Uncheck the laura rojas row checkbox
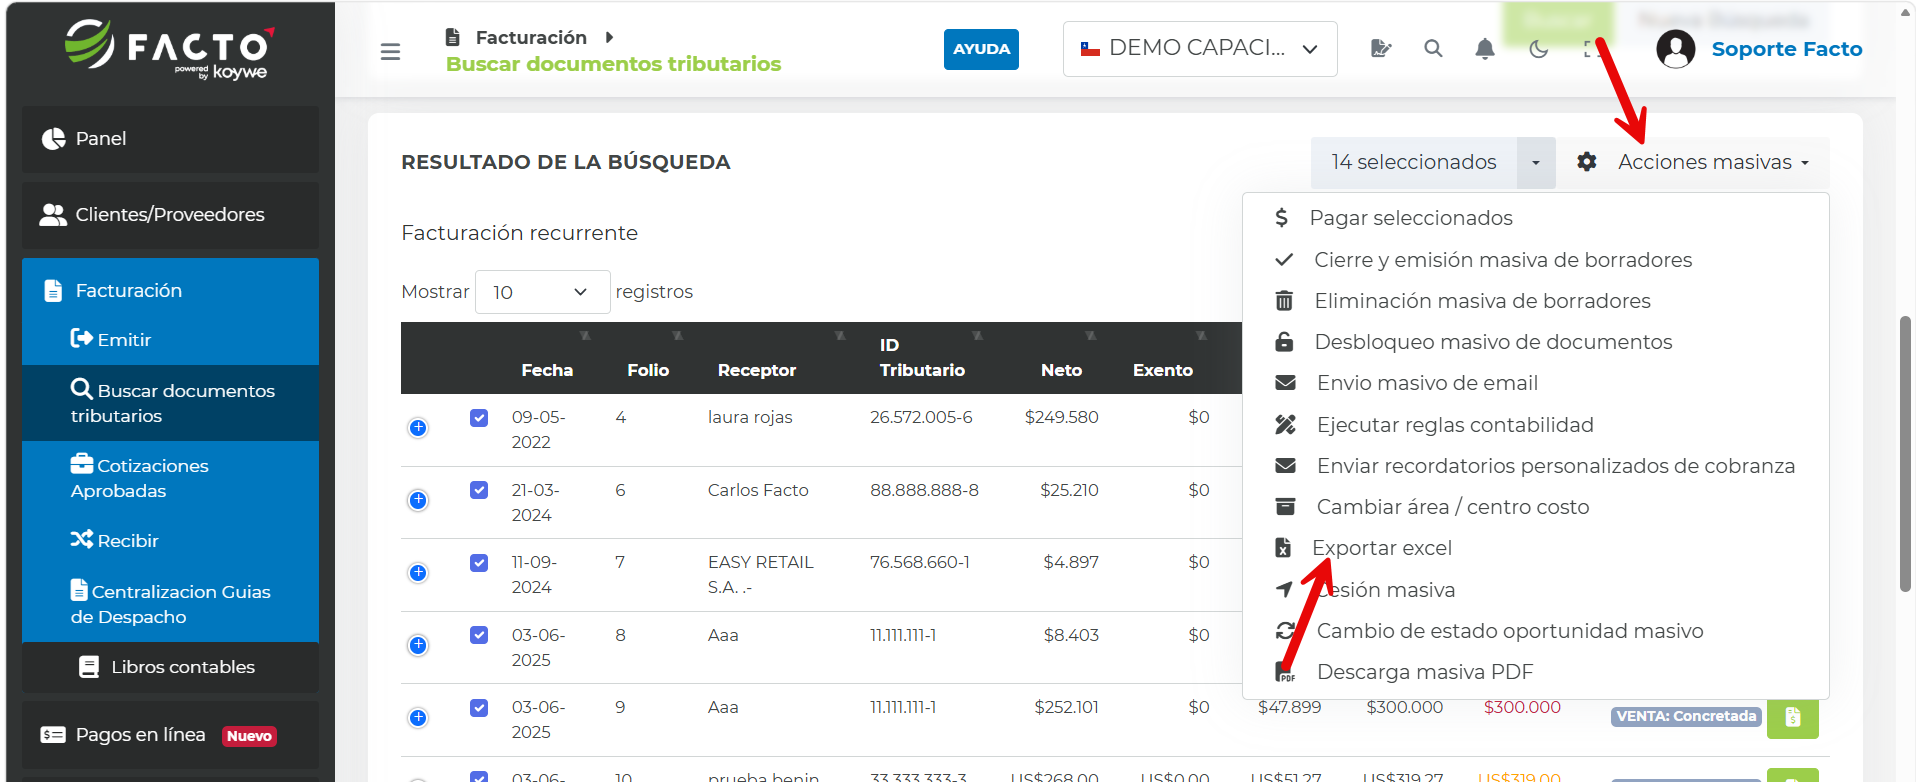 pyautogui.click(x=479, y=417)
